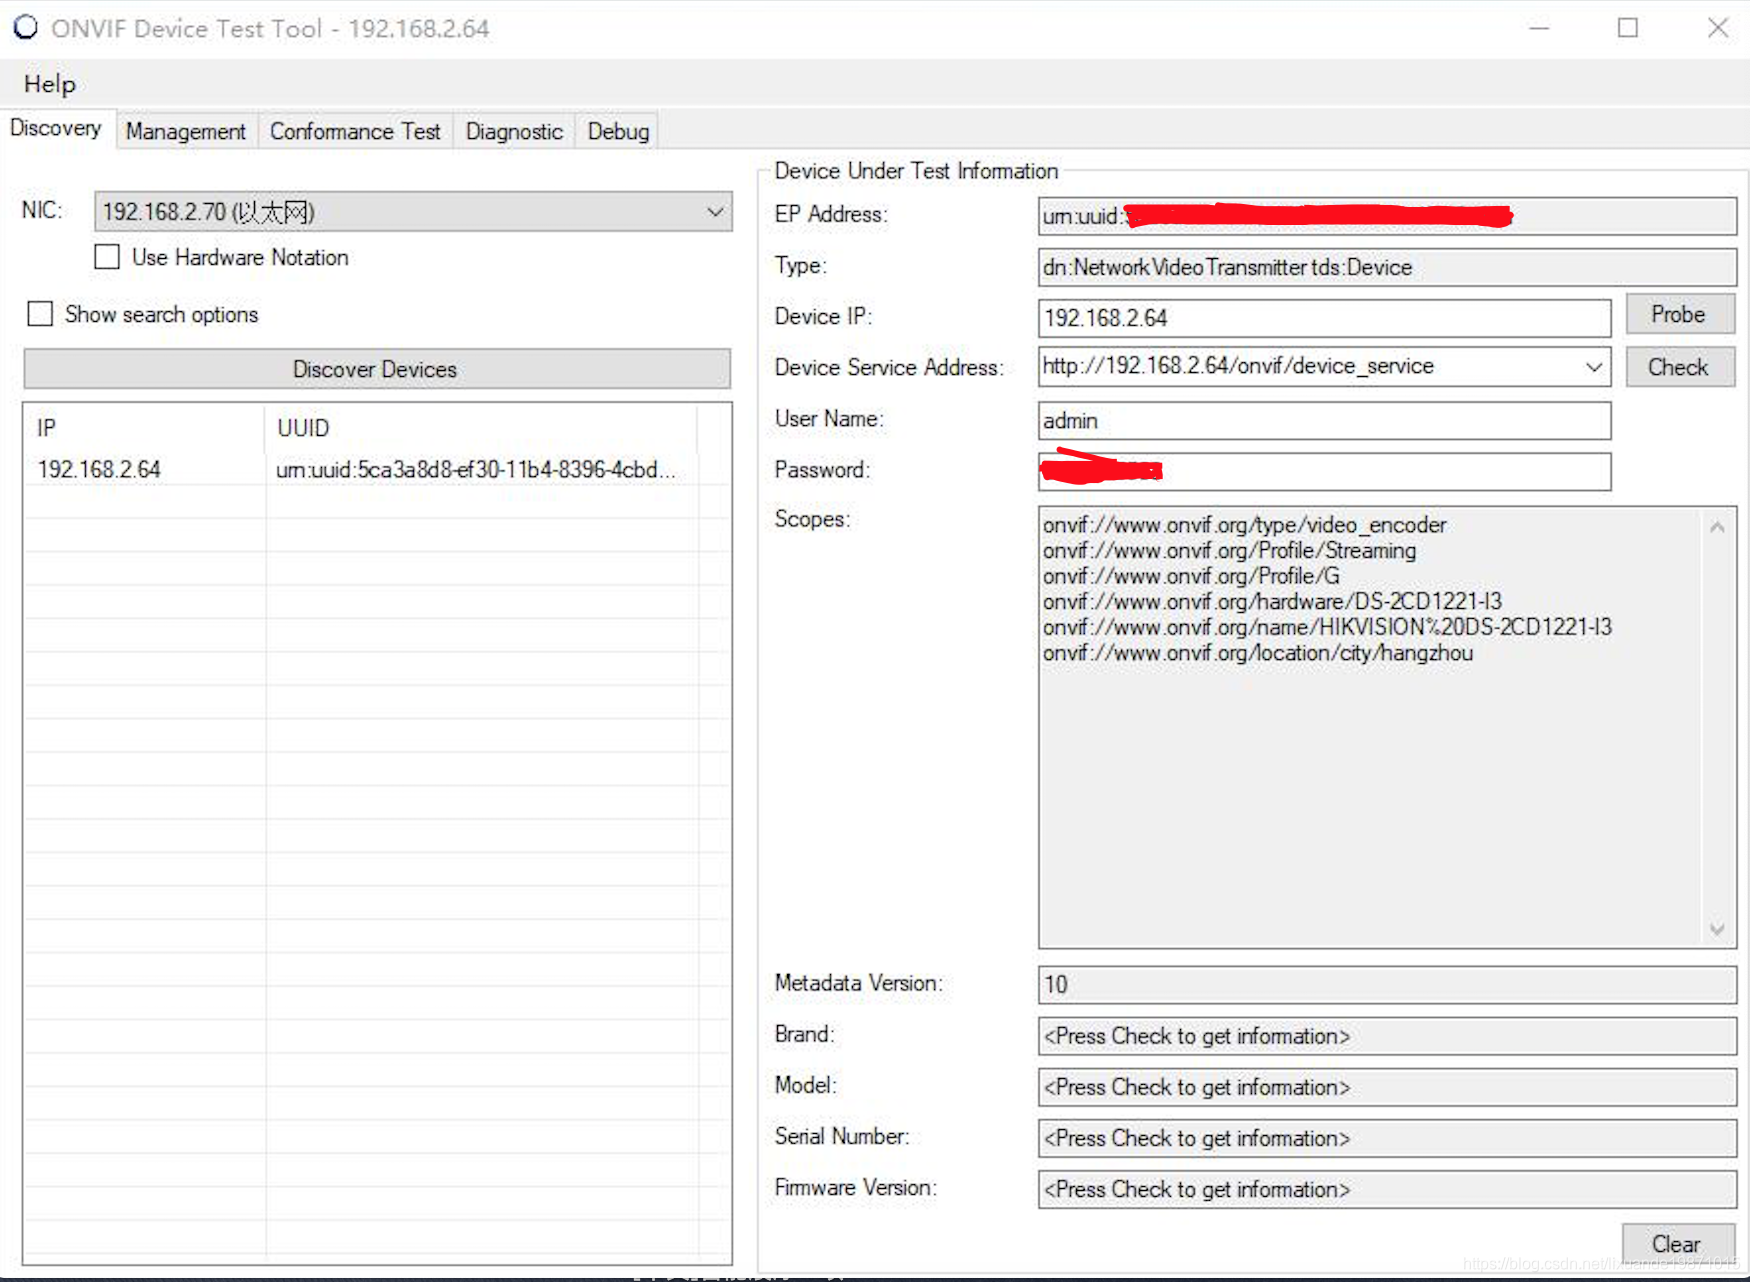The image size is (1750, 1282).
Task: Click the Brand information field
Action: [x=1387, y=1036]
